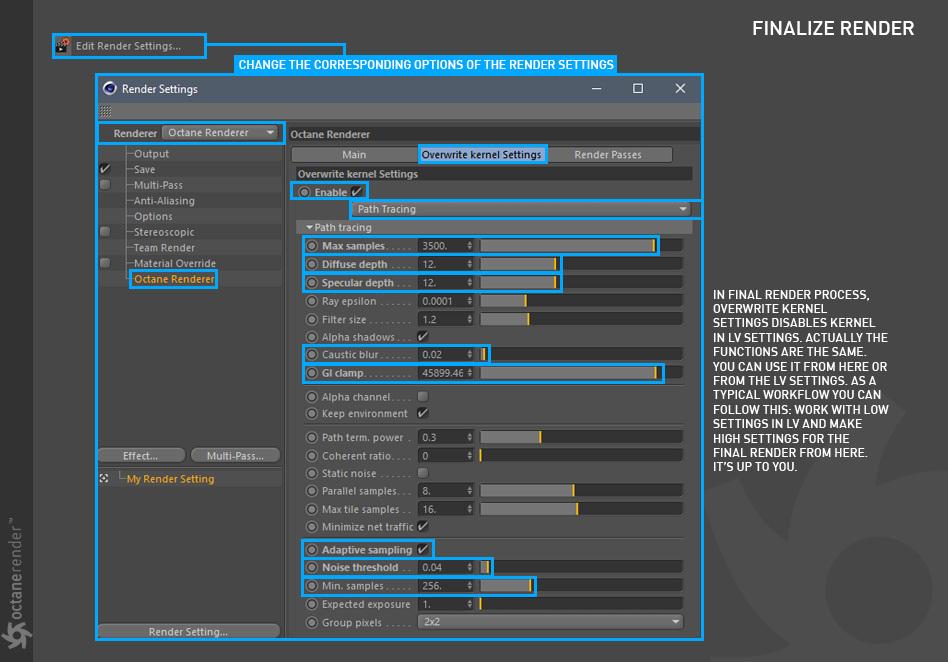Select Anti-Aliasing in the settings list
The height and width of the screenshot is (662, 948).
[164, 201]
